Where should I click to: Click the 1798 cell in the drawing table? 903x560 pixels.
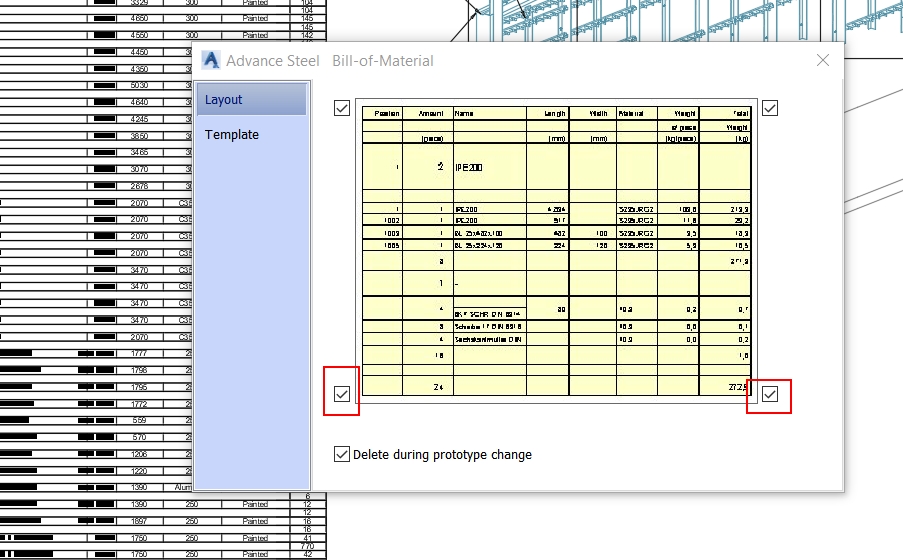click(139, 370)
